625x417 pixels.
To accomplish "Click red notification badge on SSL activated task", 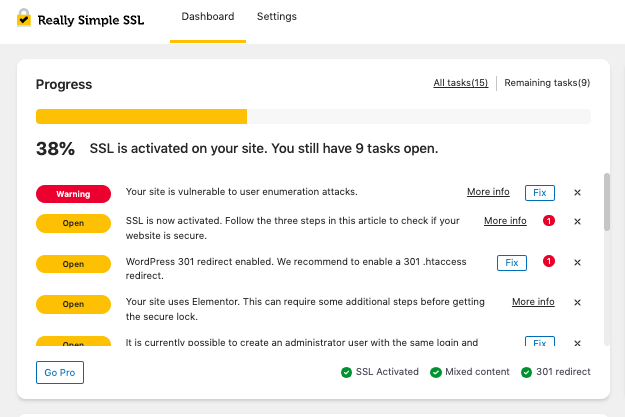I will pos(549,220).
